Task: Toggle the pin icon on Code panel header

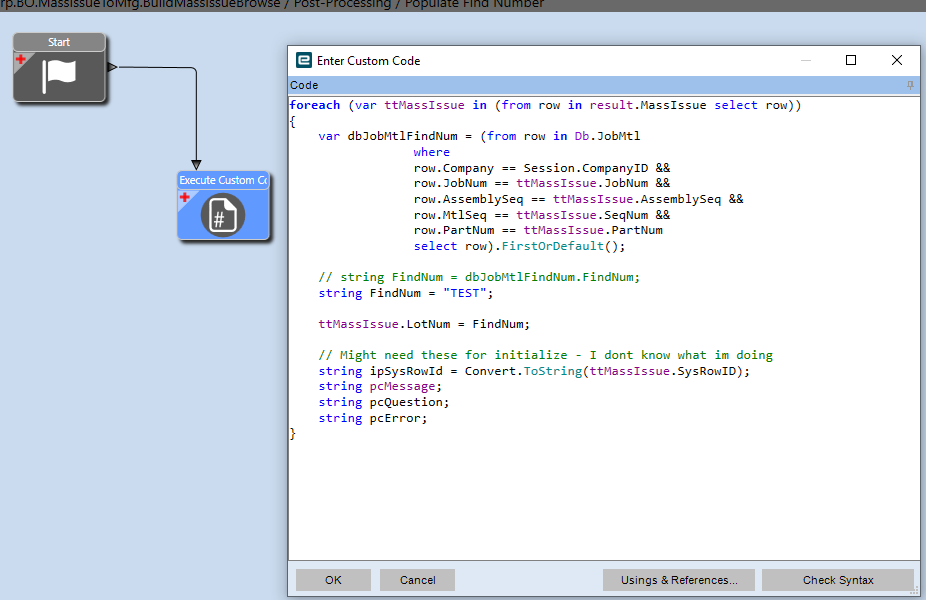Action: click(910, 85)
